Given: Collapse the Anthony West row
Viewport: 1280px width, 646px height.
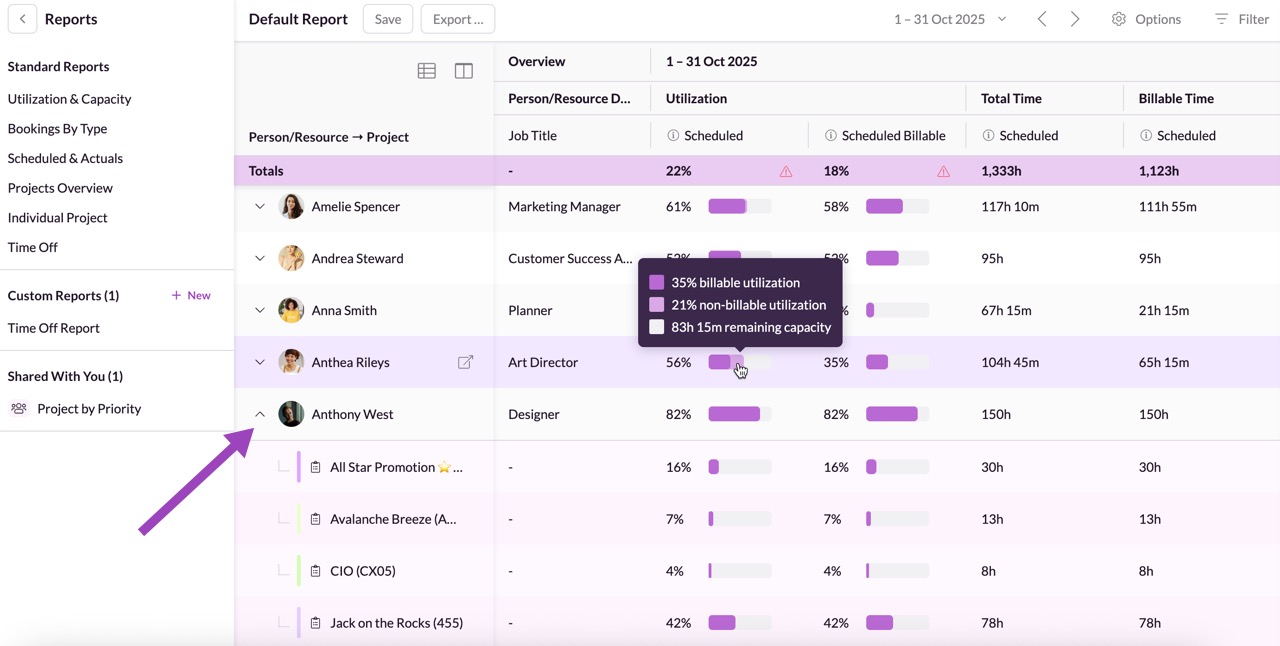Looking at the screenshot, I should click(260, 414).
